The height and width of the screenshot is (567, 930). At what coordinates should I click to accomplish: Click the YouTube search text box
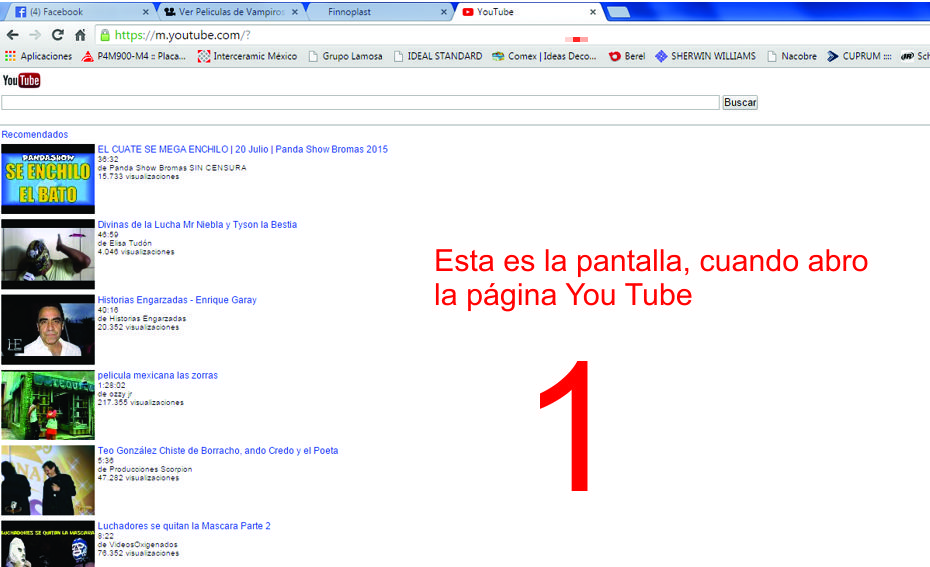pos(361,102)
